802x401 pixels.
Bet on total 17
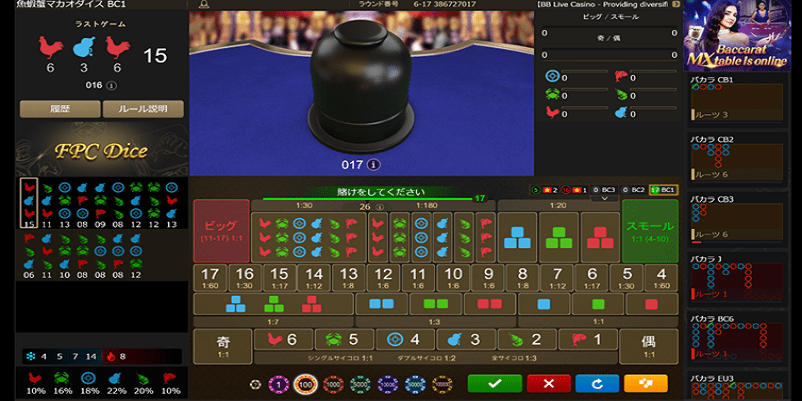[210, 278]
